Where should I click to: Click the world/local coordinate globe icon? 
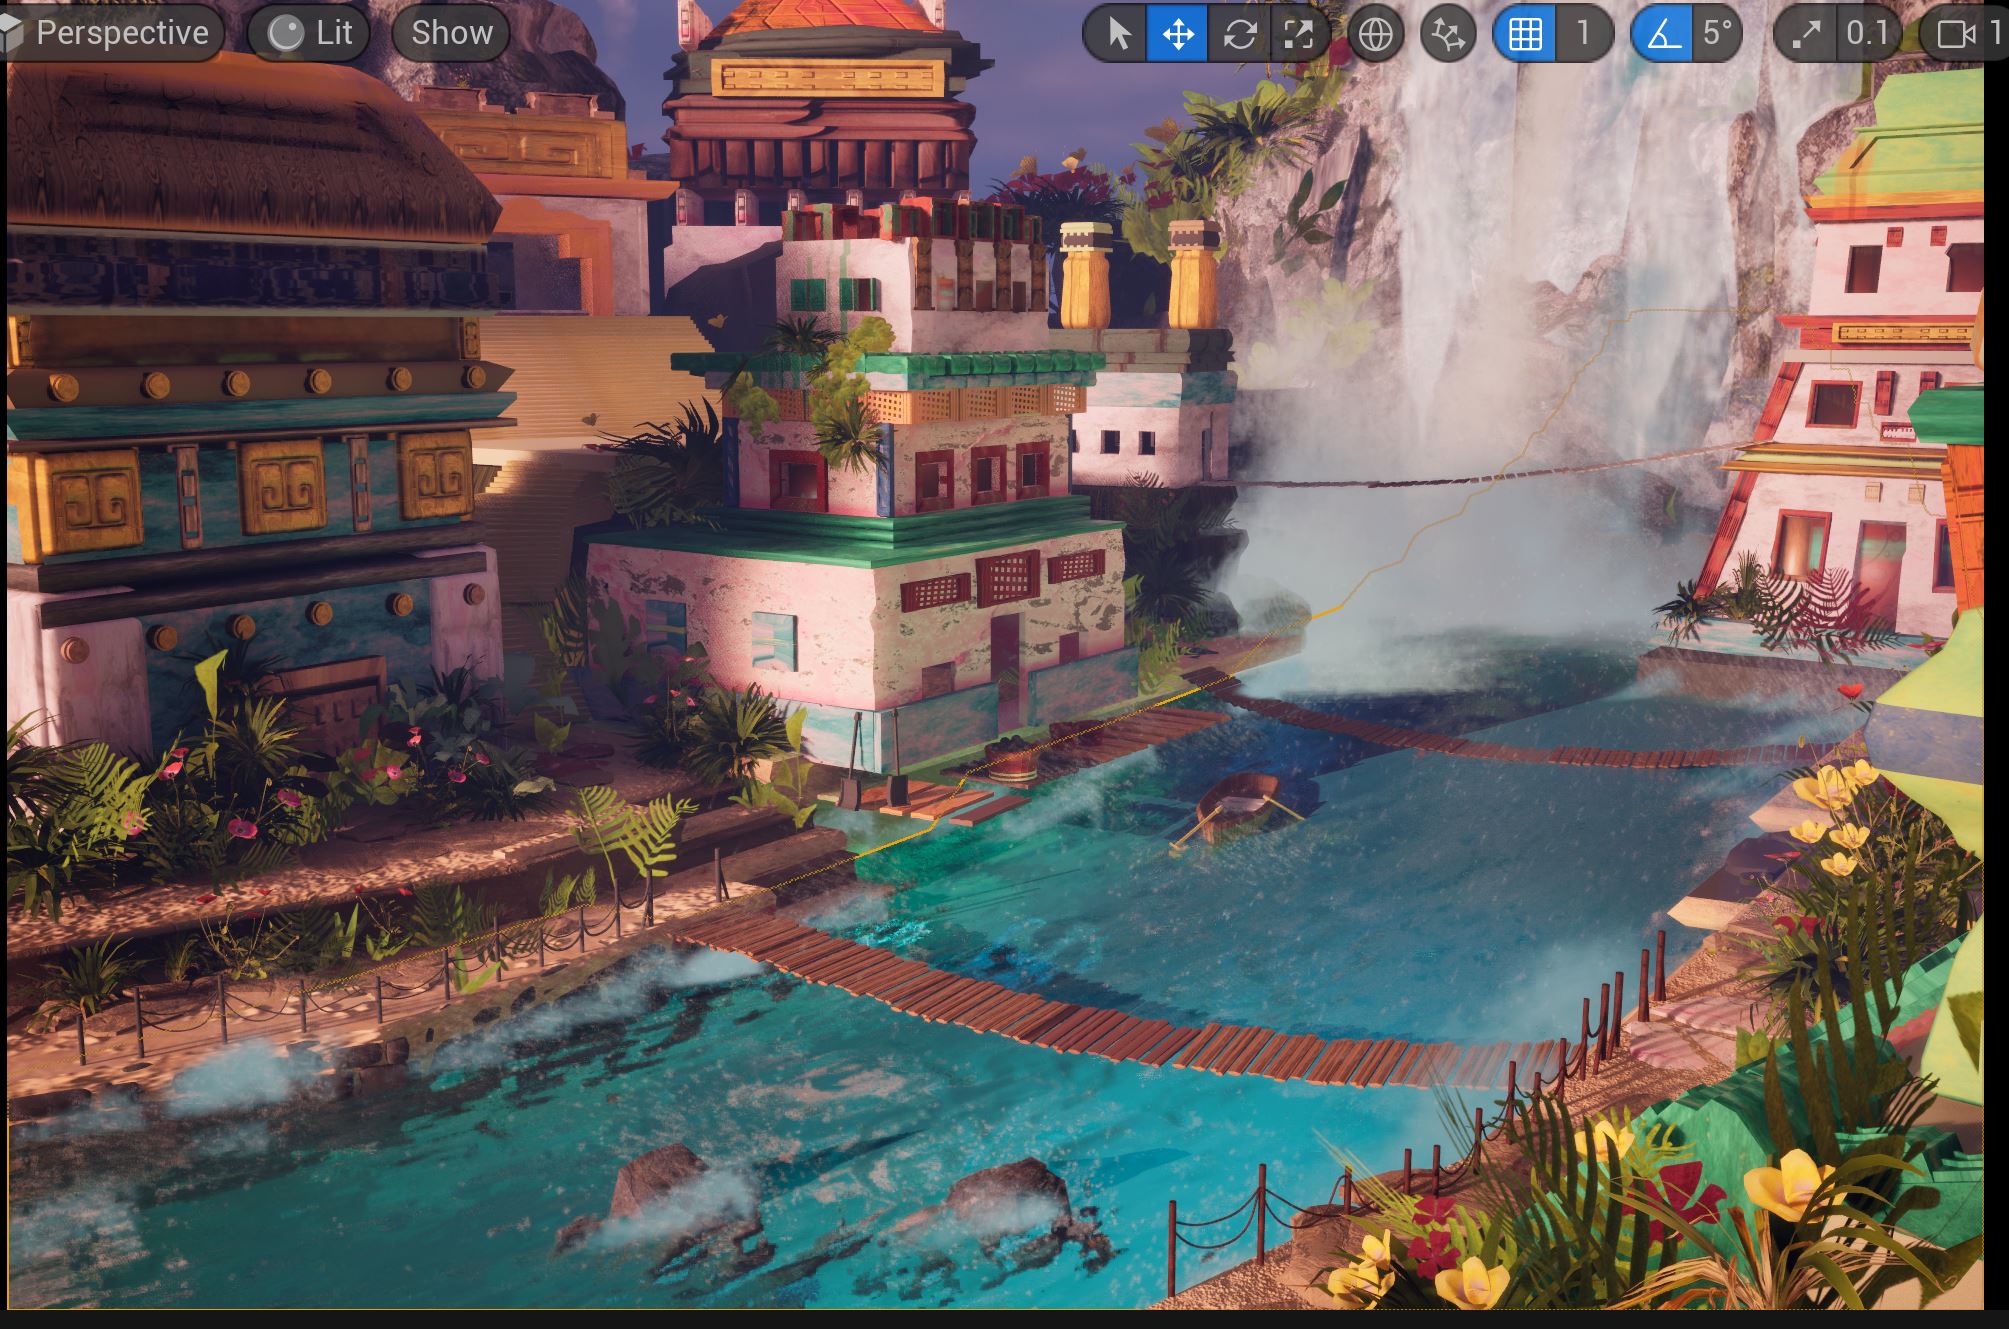tap(1375, 34)
